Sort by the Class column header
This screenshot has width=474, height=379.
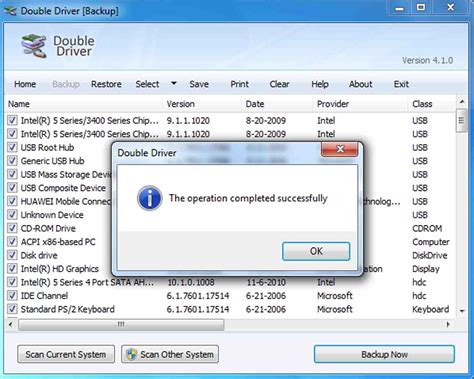point(432,104)
